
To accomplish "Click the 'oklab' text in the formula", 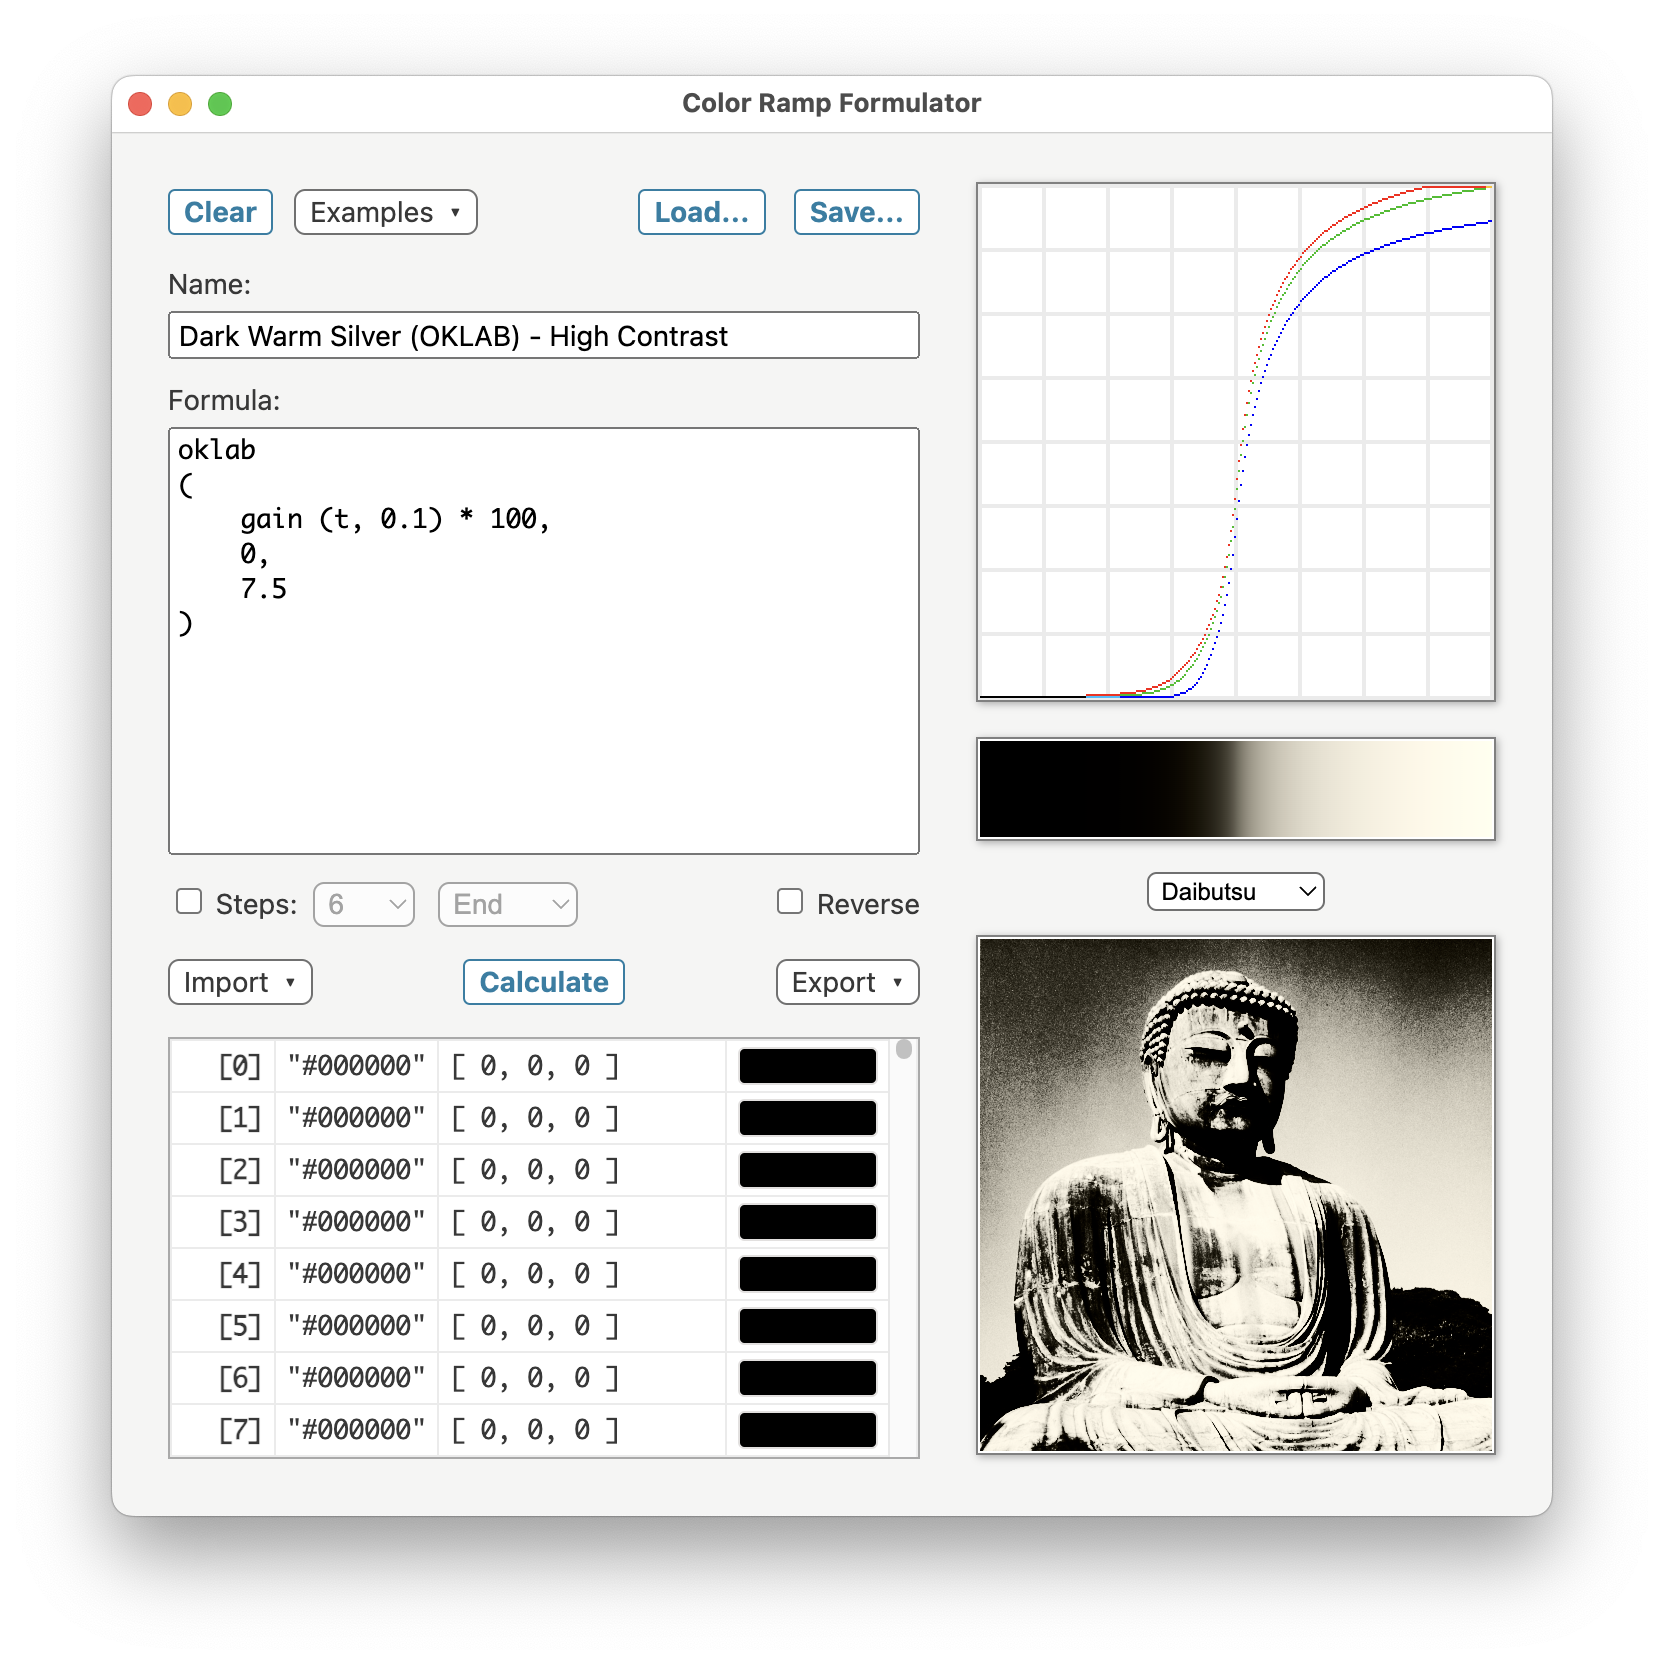I will click(217, 450).
